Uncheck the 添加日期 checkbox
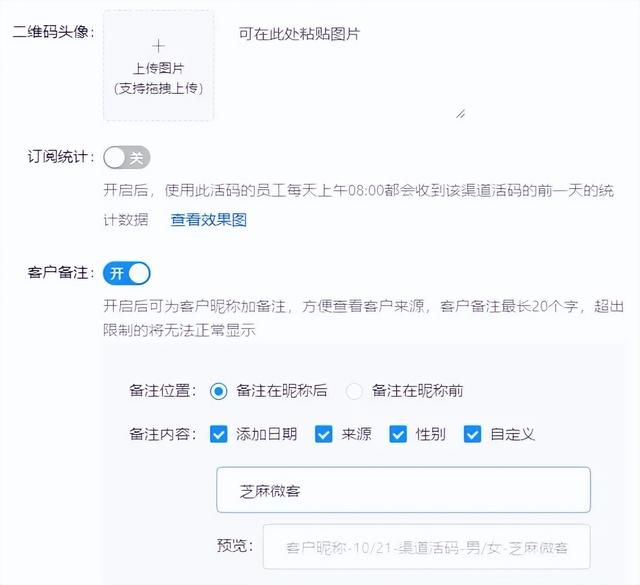Image resolution: width=640 pixels, height=585 pixels. 219,434
